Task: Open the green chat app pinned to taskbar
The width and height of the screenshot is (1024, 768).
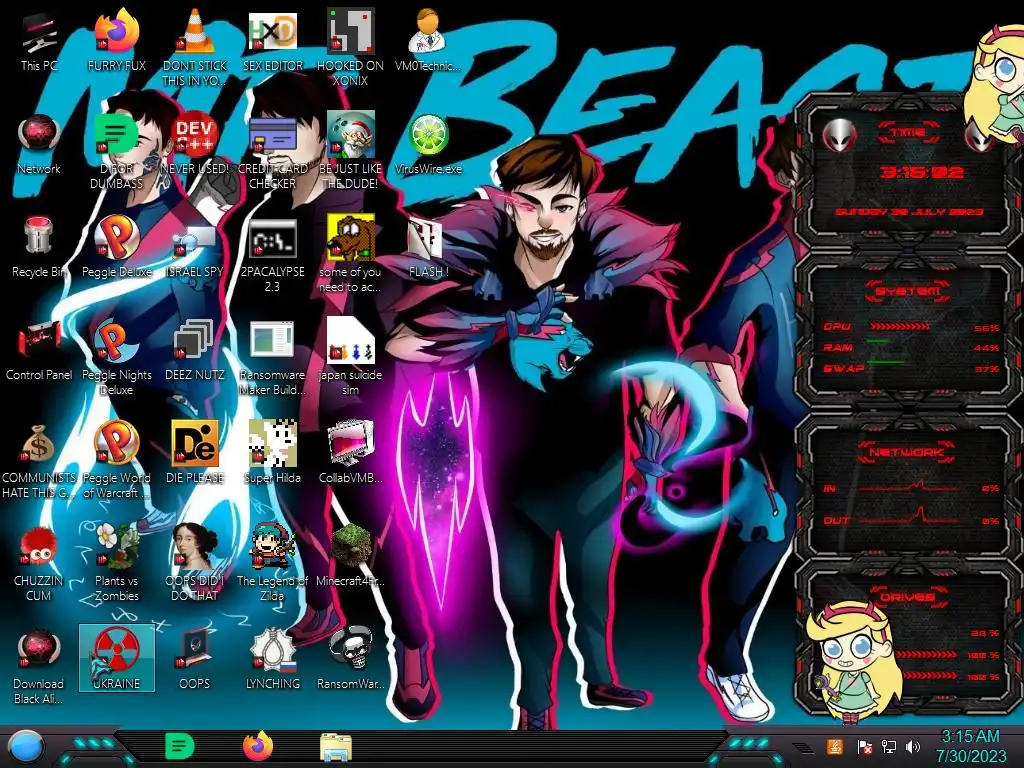Action: (179, 746)
